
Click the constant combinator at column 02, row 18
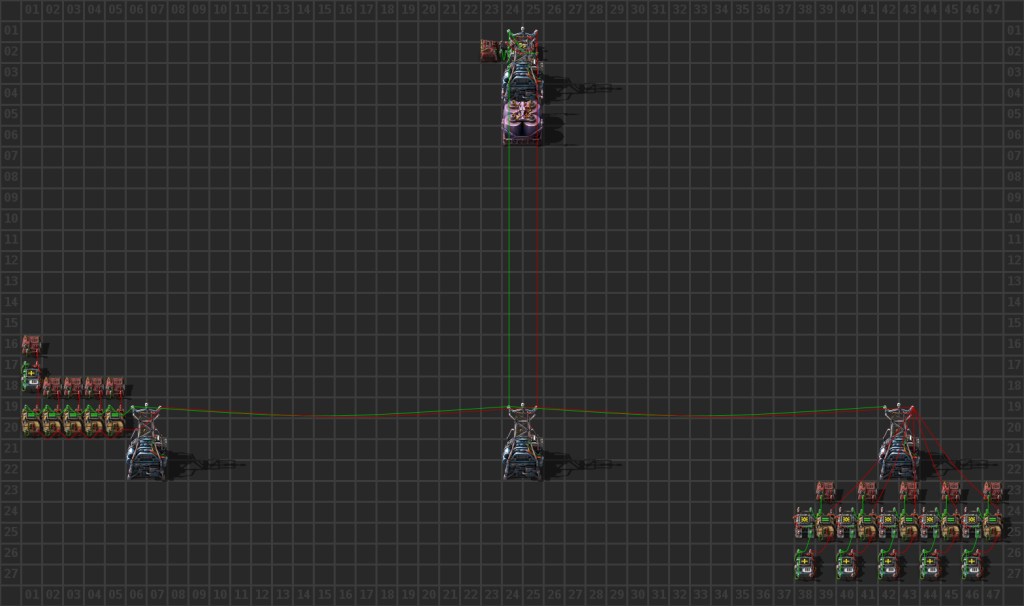[52, 385]
